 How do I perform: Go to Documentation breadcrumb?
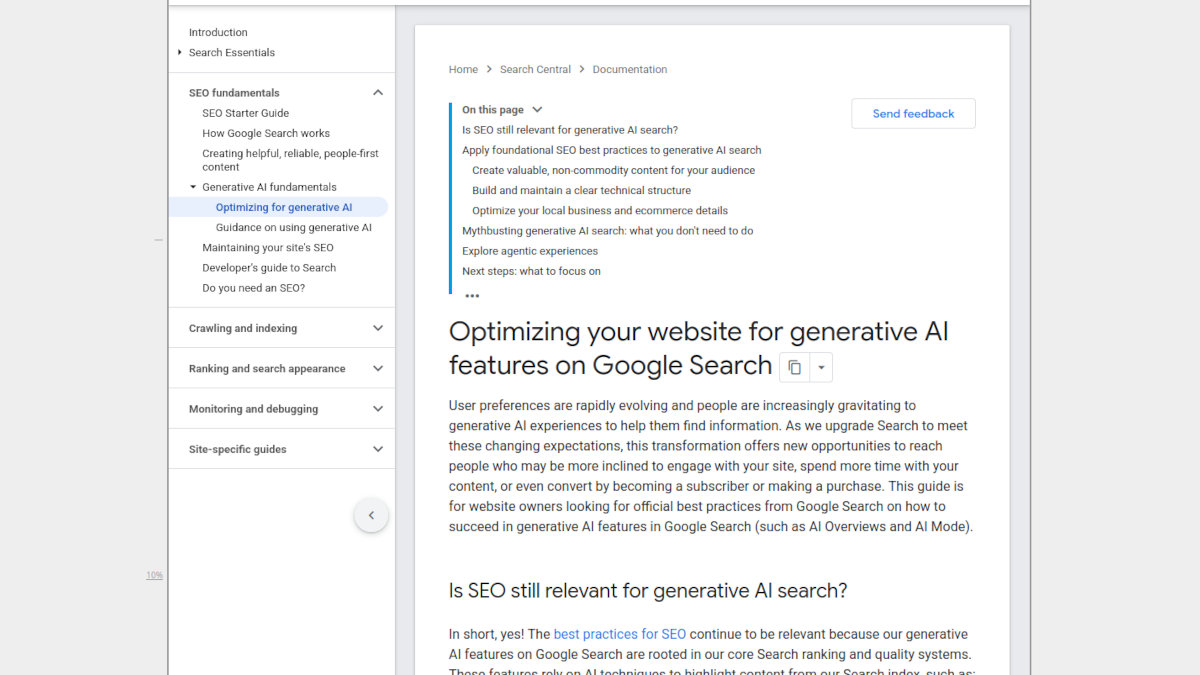point(630,69)
